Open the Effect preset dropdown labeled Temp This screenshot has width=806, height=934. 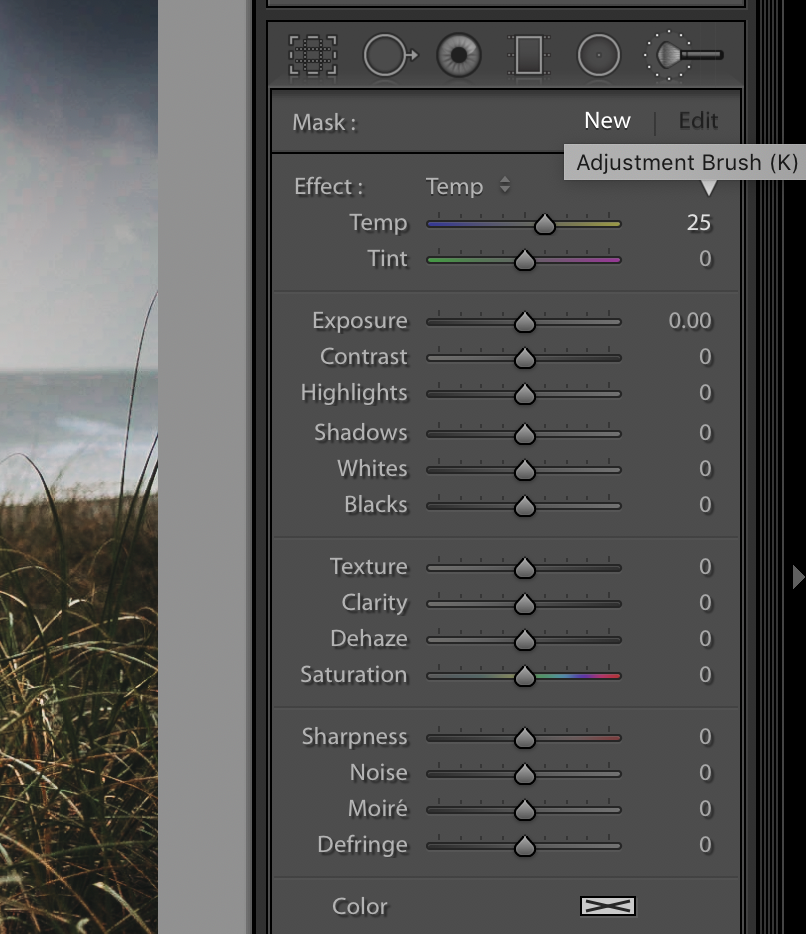468,186
